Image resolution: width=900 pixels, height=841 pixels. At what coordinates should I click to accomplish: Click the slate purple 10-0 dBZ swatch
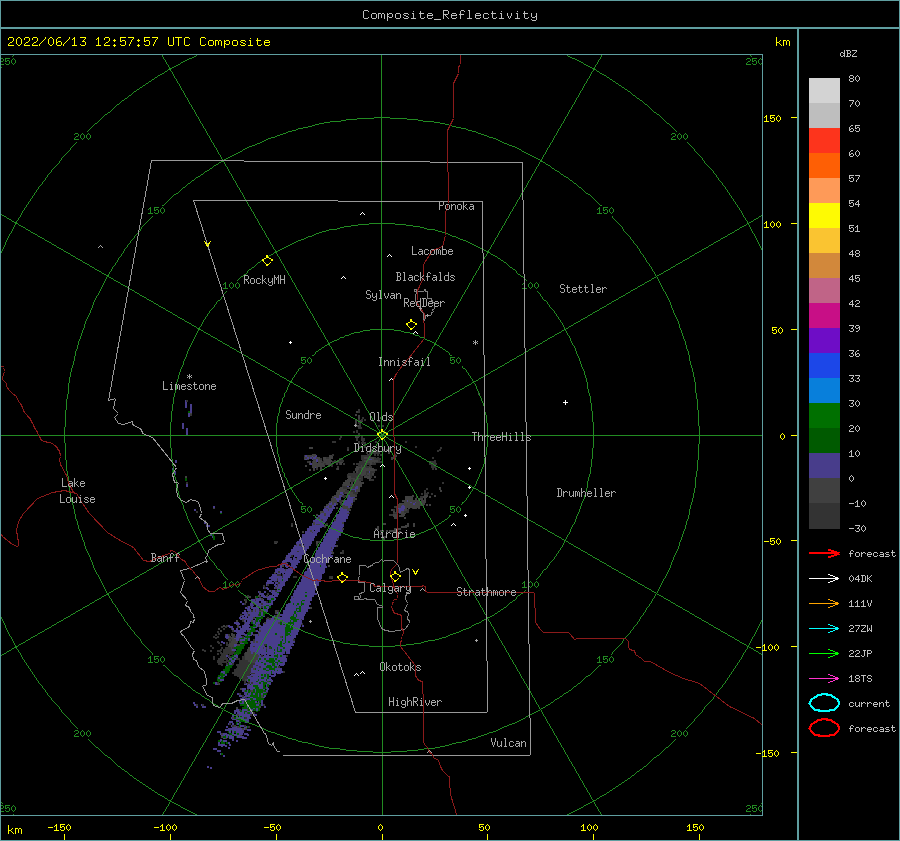point(824,466)
